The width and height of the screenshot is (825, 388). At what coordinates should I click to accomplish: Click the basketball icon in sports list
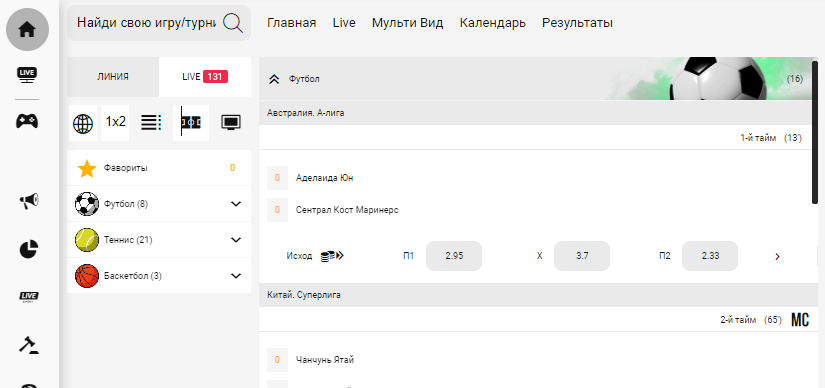pos(87,276)
